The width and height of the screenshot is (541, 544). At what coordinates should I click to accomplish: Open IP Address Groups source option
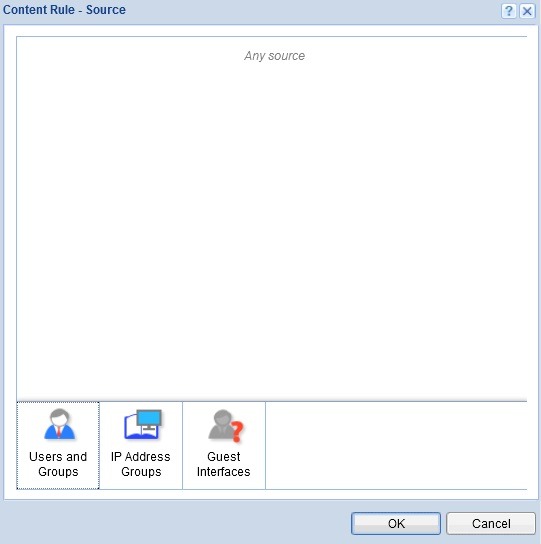coord(141,445)
